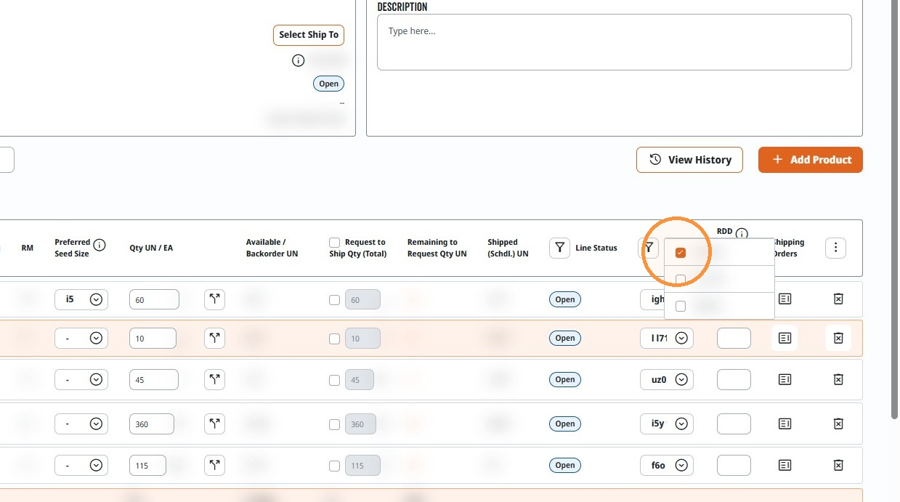Expand the f6o dropdown chevron
Screen dimensions: 900x502
(x=681, y=465)
